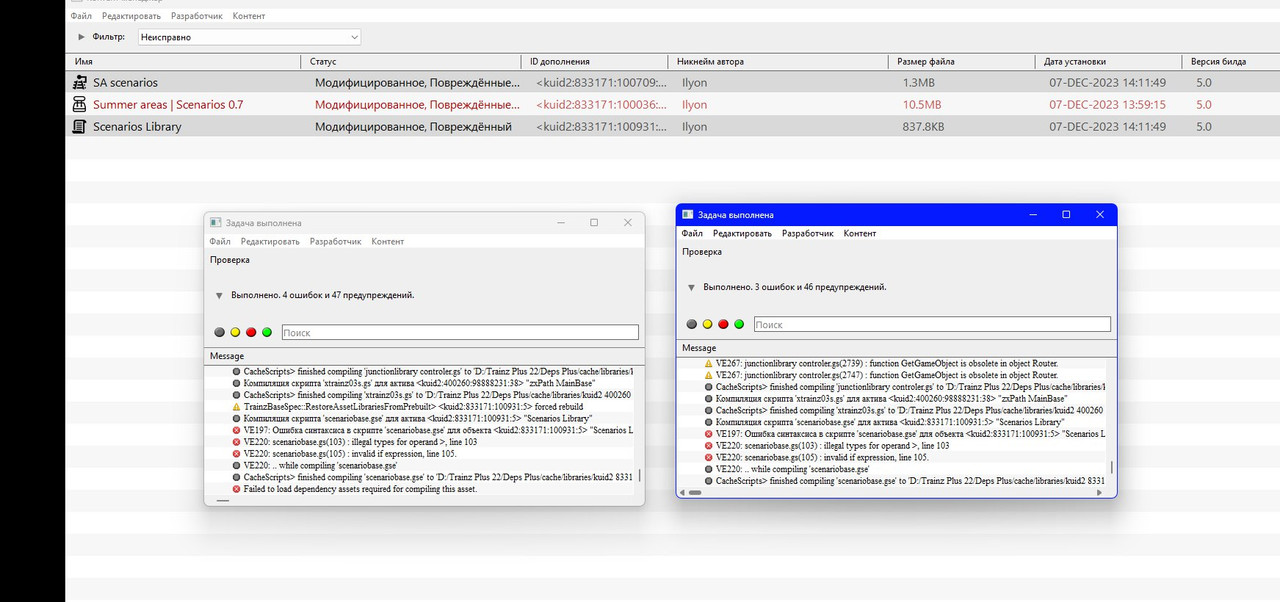1280x602 pixels.
Task: Open Файл menu in right dialog
Action: (x=692, y=233)
